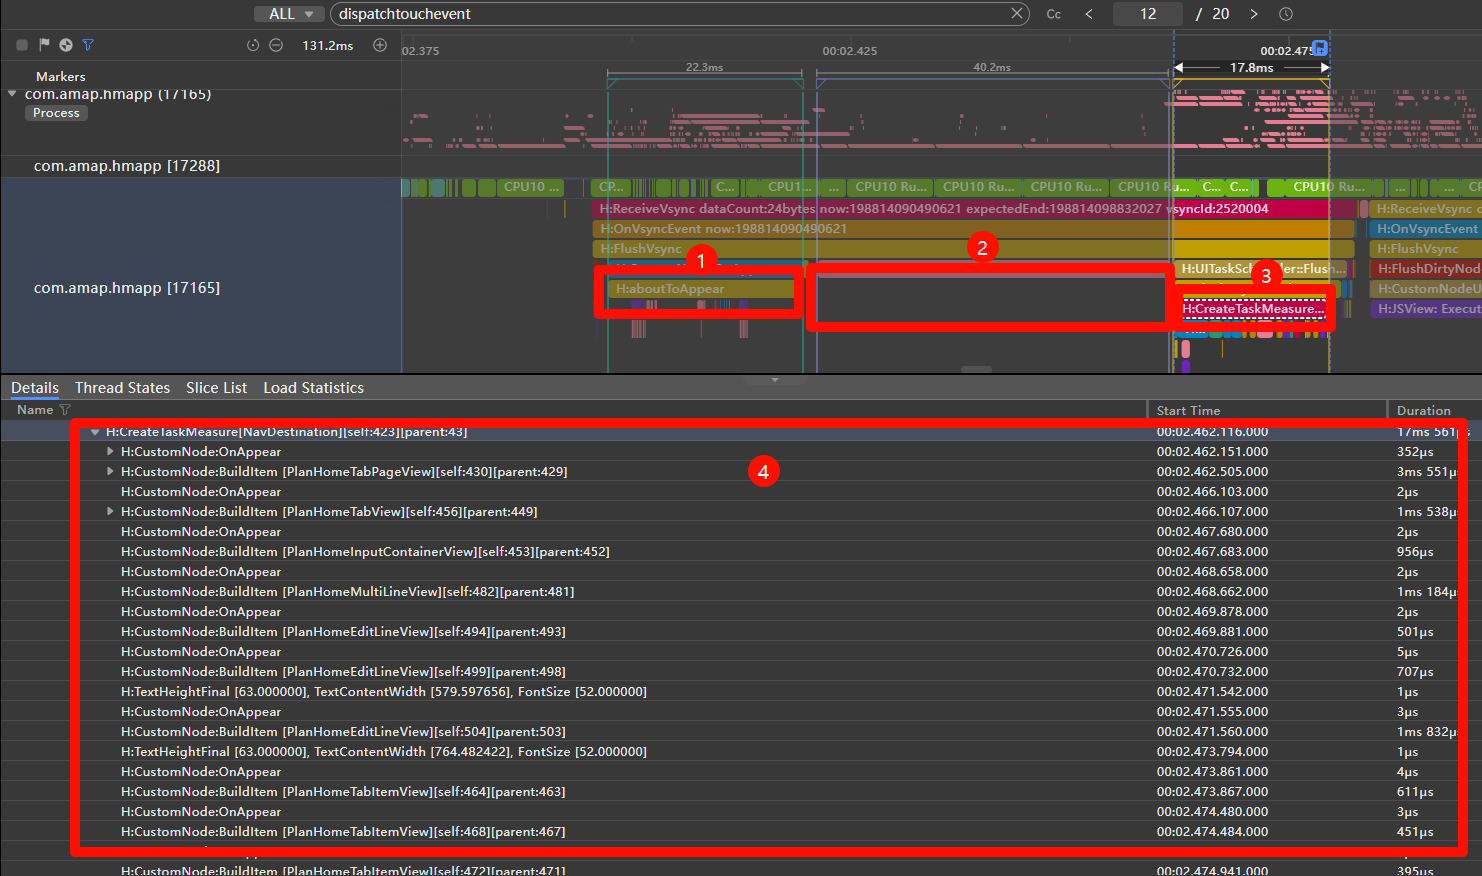Select BuildItem [PlanHomeEditLineView][self:504] row
This screenshot has height=876, width=1482.
point(741,732)
